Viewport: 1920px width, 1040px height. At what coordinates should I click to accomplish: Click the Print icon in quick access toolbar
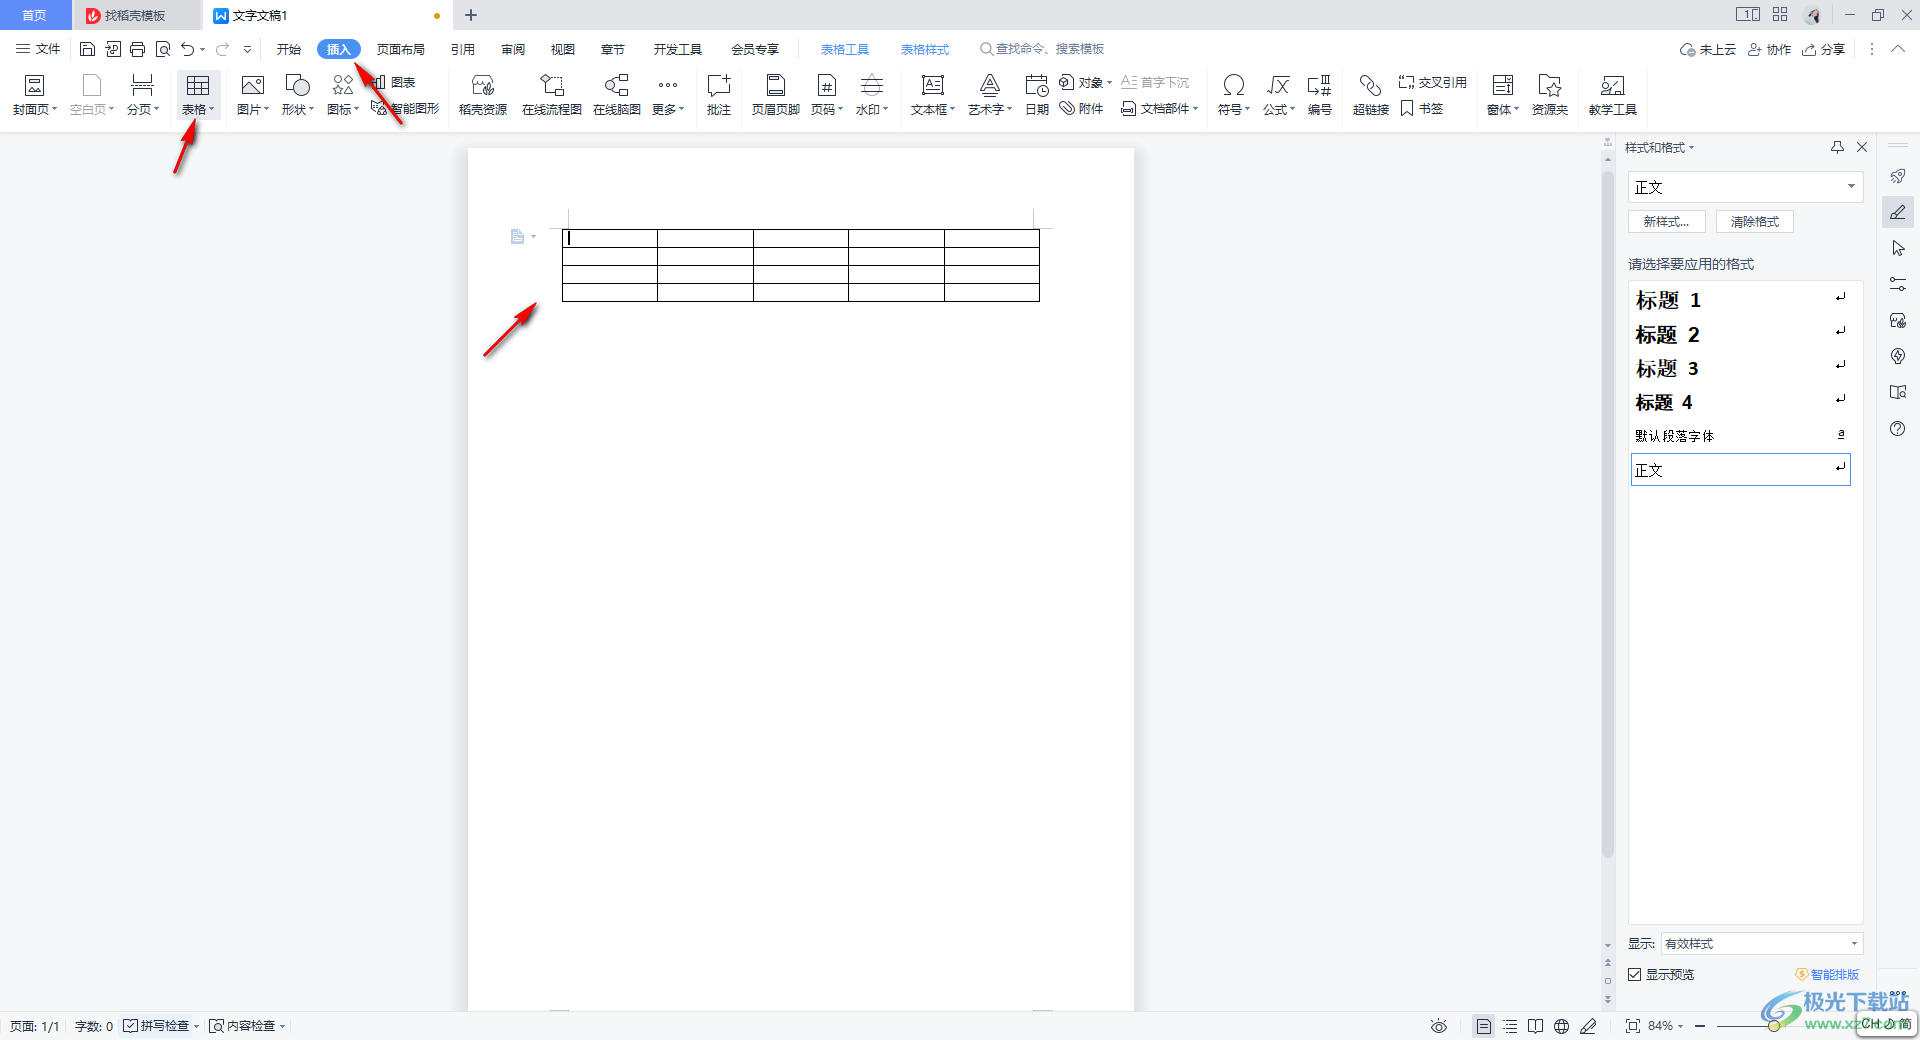(x=138, y=49)
